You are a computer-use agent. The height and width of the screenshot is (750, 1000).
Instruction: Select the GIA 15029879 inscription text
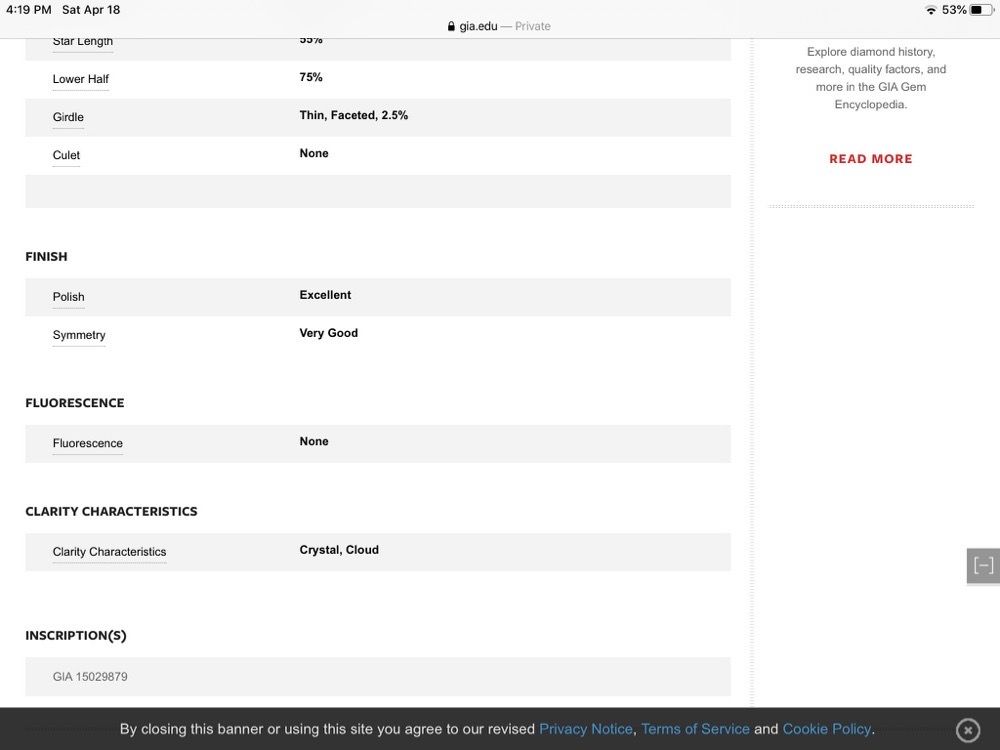90,677
